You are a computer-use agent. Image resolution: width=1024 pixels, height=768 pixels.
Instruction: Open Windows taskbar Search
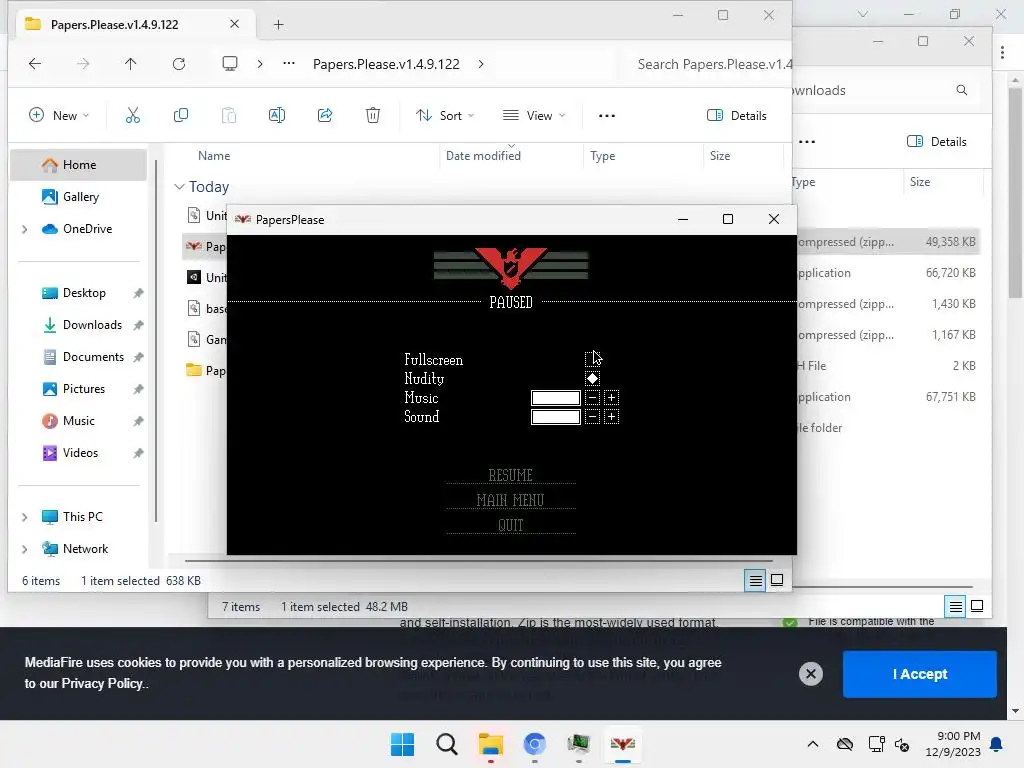(x=447, y=744)
